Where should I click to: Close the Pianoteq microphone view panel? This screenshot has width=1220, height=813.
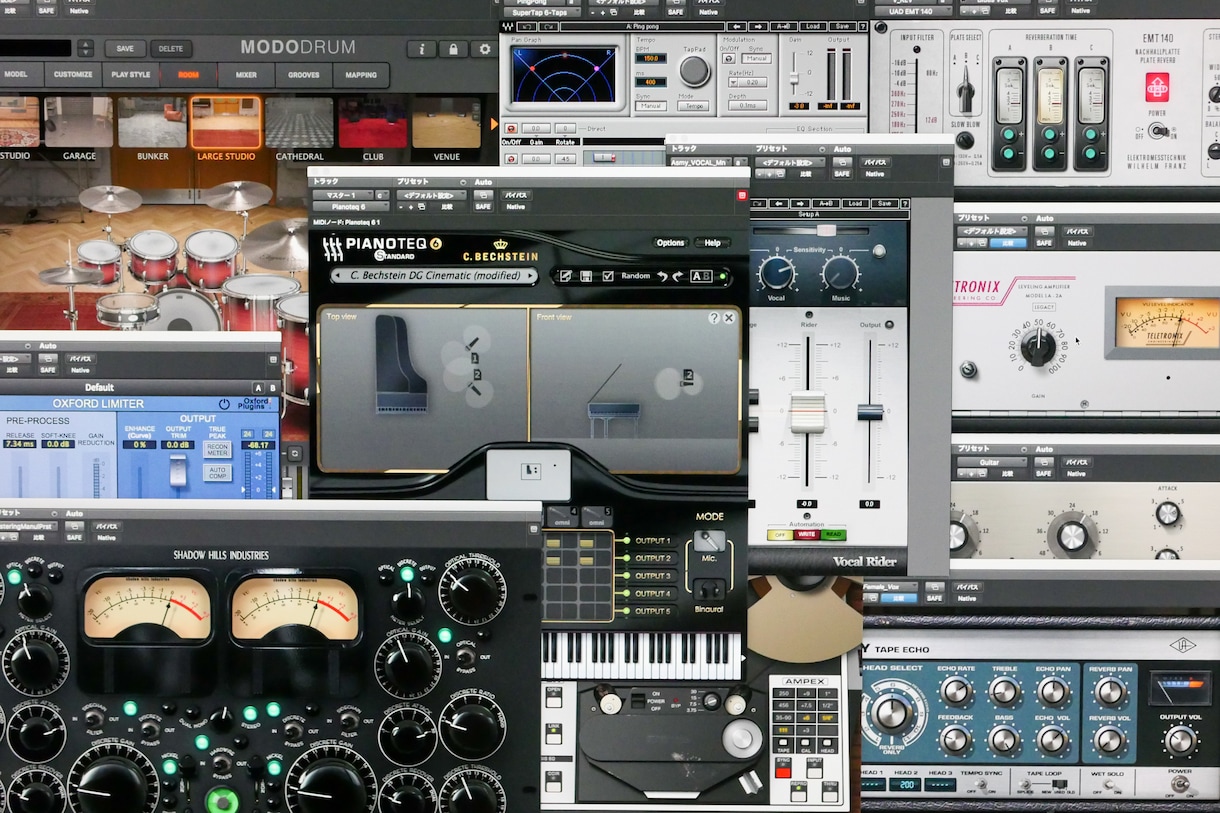[x=729, y=318]
